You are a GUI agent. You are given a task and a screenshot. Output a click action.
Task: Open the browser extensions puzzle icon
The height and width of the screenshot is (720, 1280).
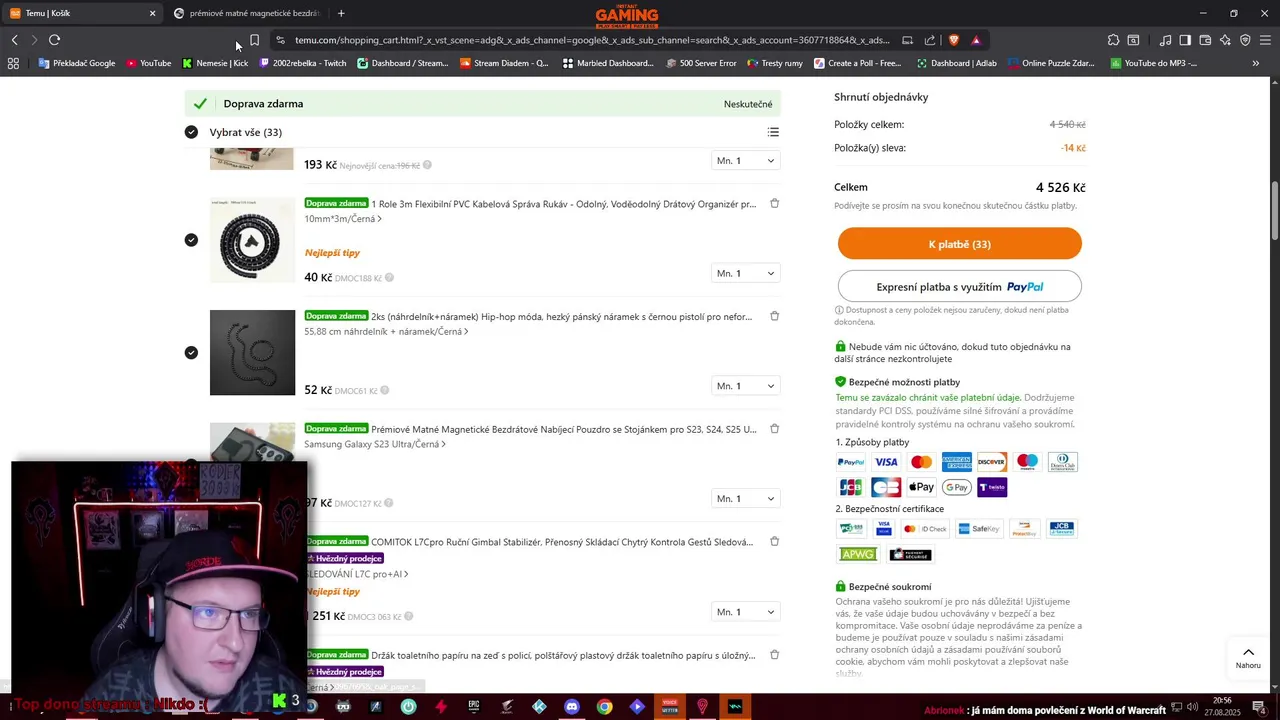click(x=1113, y=40)
